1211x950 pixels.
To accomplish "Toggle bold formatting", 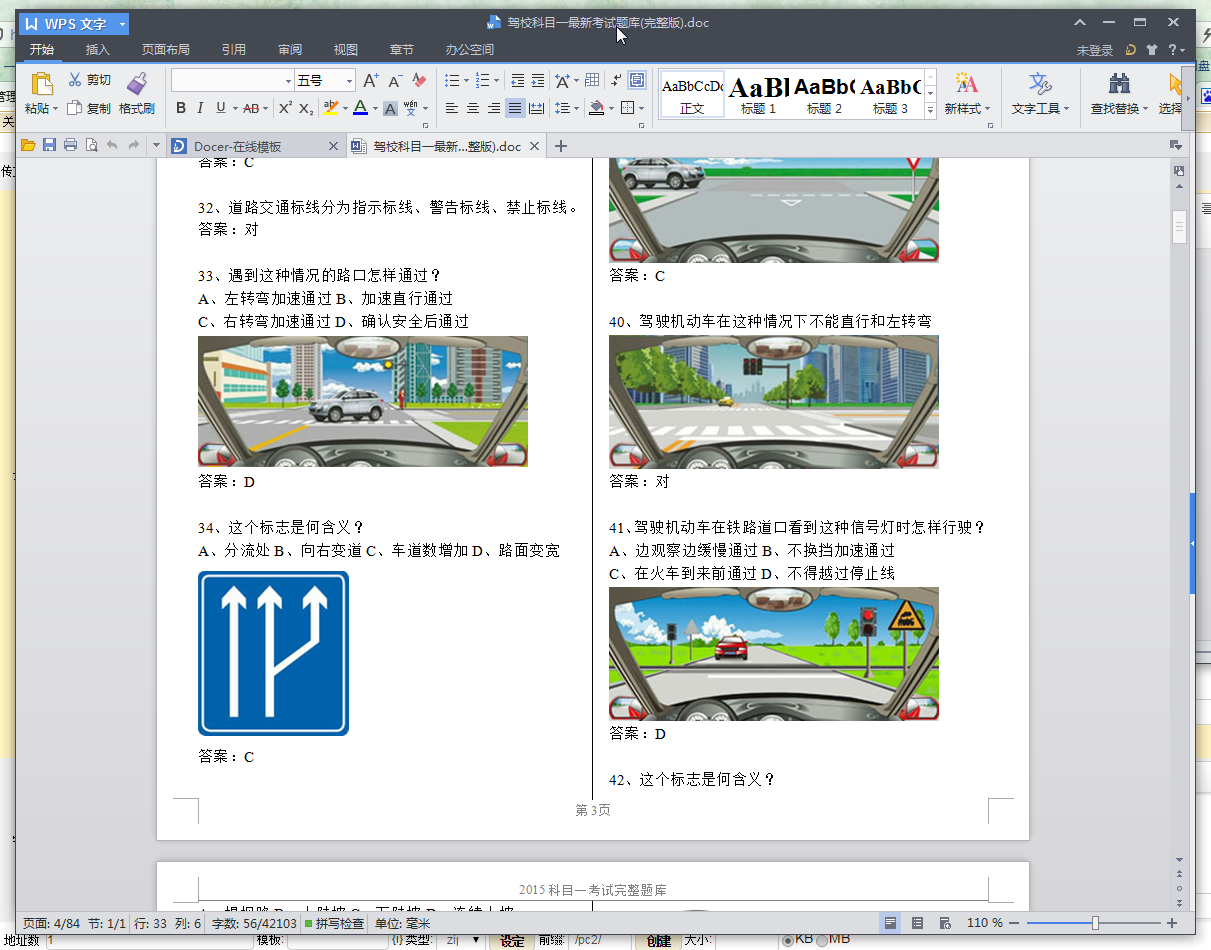I will coord(181,108).
